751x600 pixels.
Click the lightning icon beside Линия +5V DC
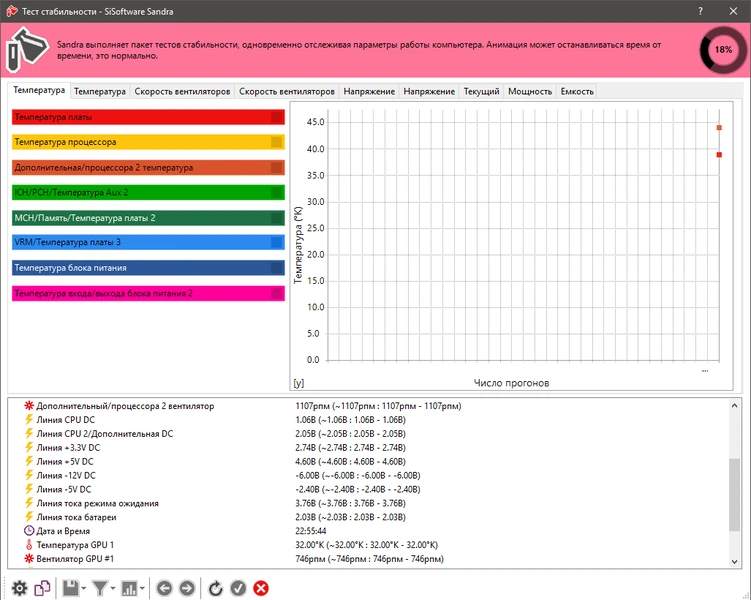coord(29,461)
